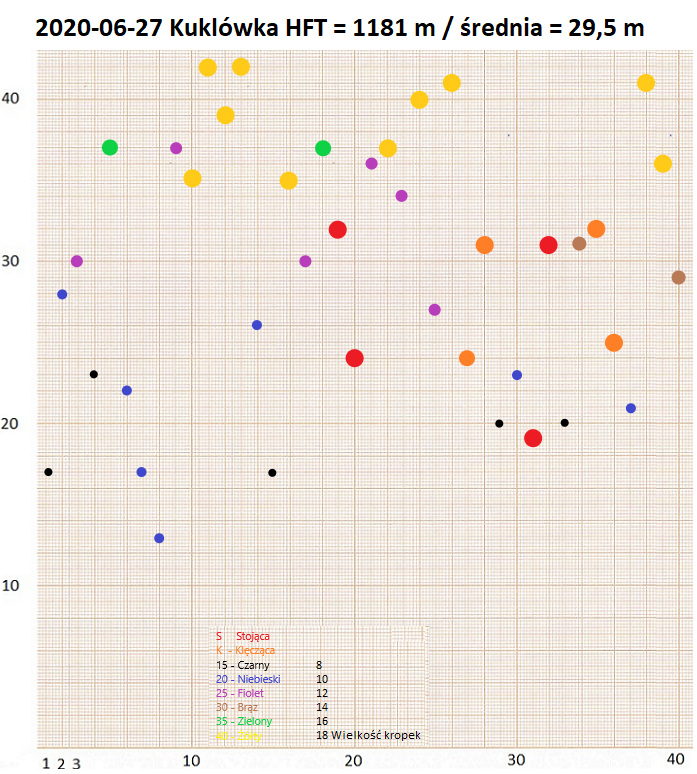Screen dimensions: 697x774
Task: Select the lowest red dot, target 31
Action: tap(533, 438)
